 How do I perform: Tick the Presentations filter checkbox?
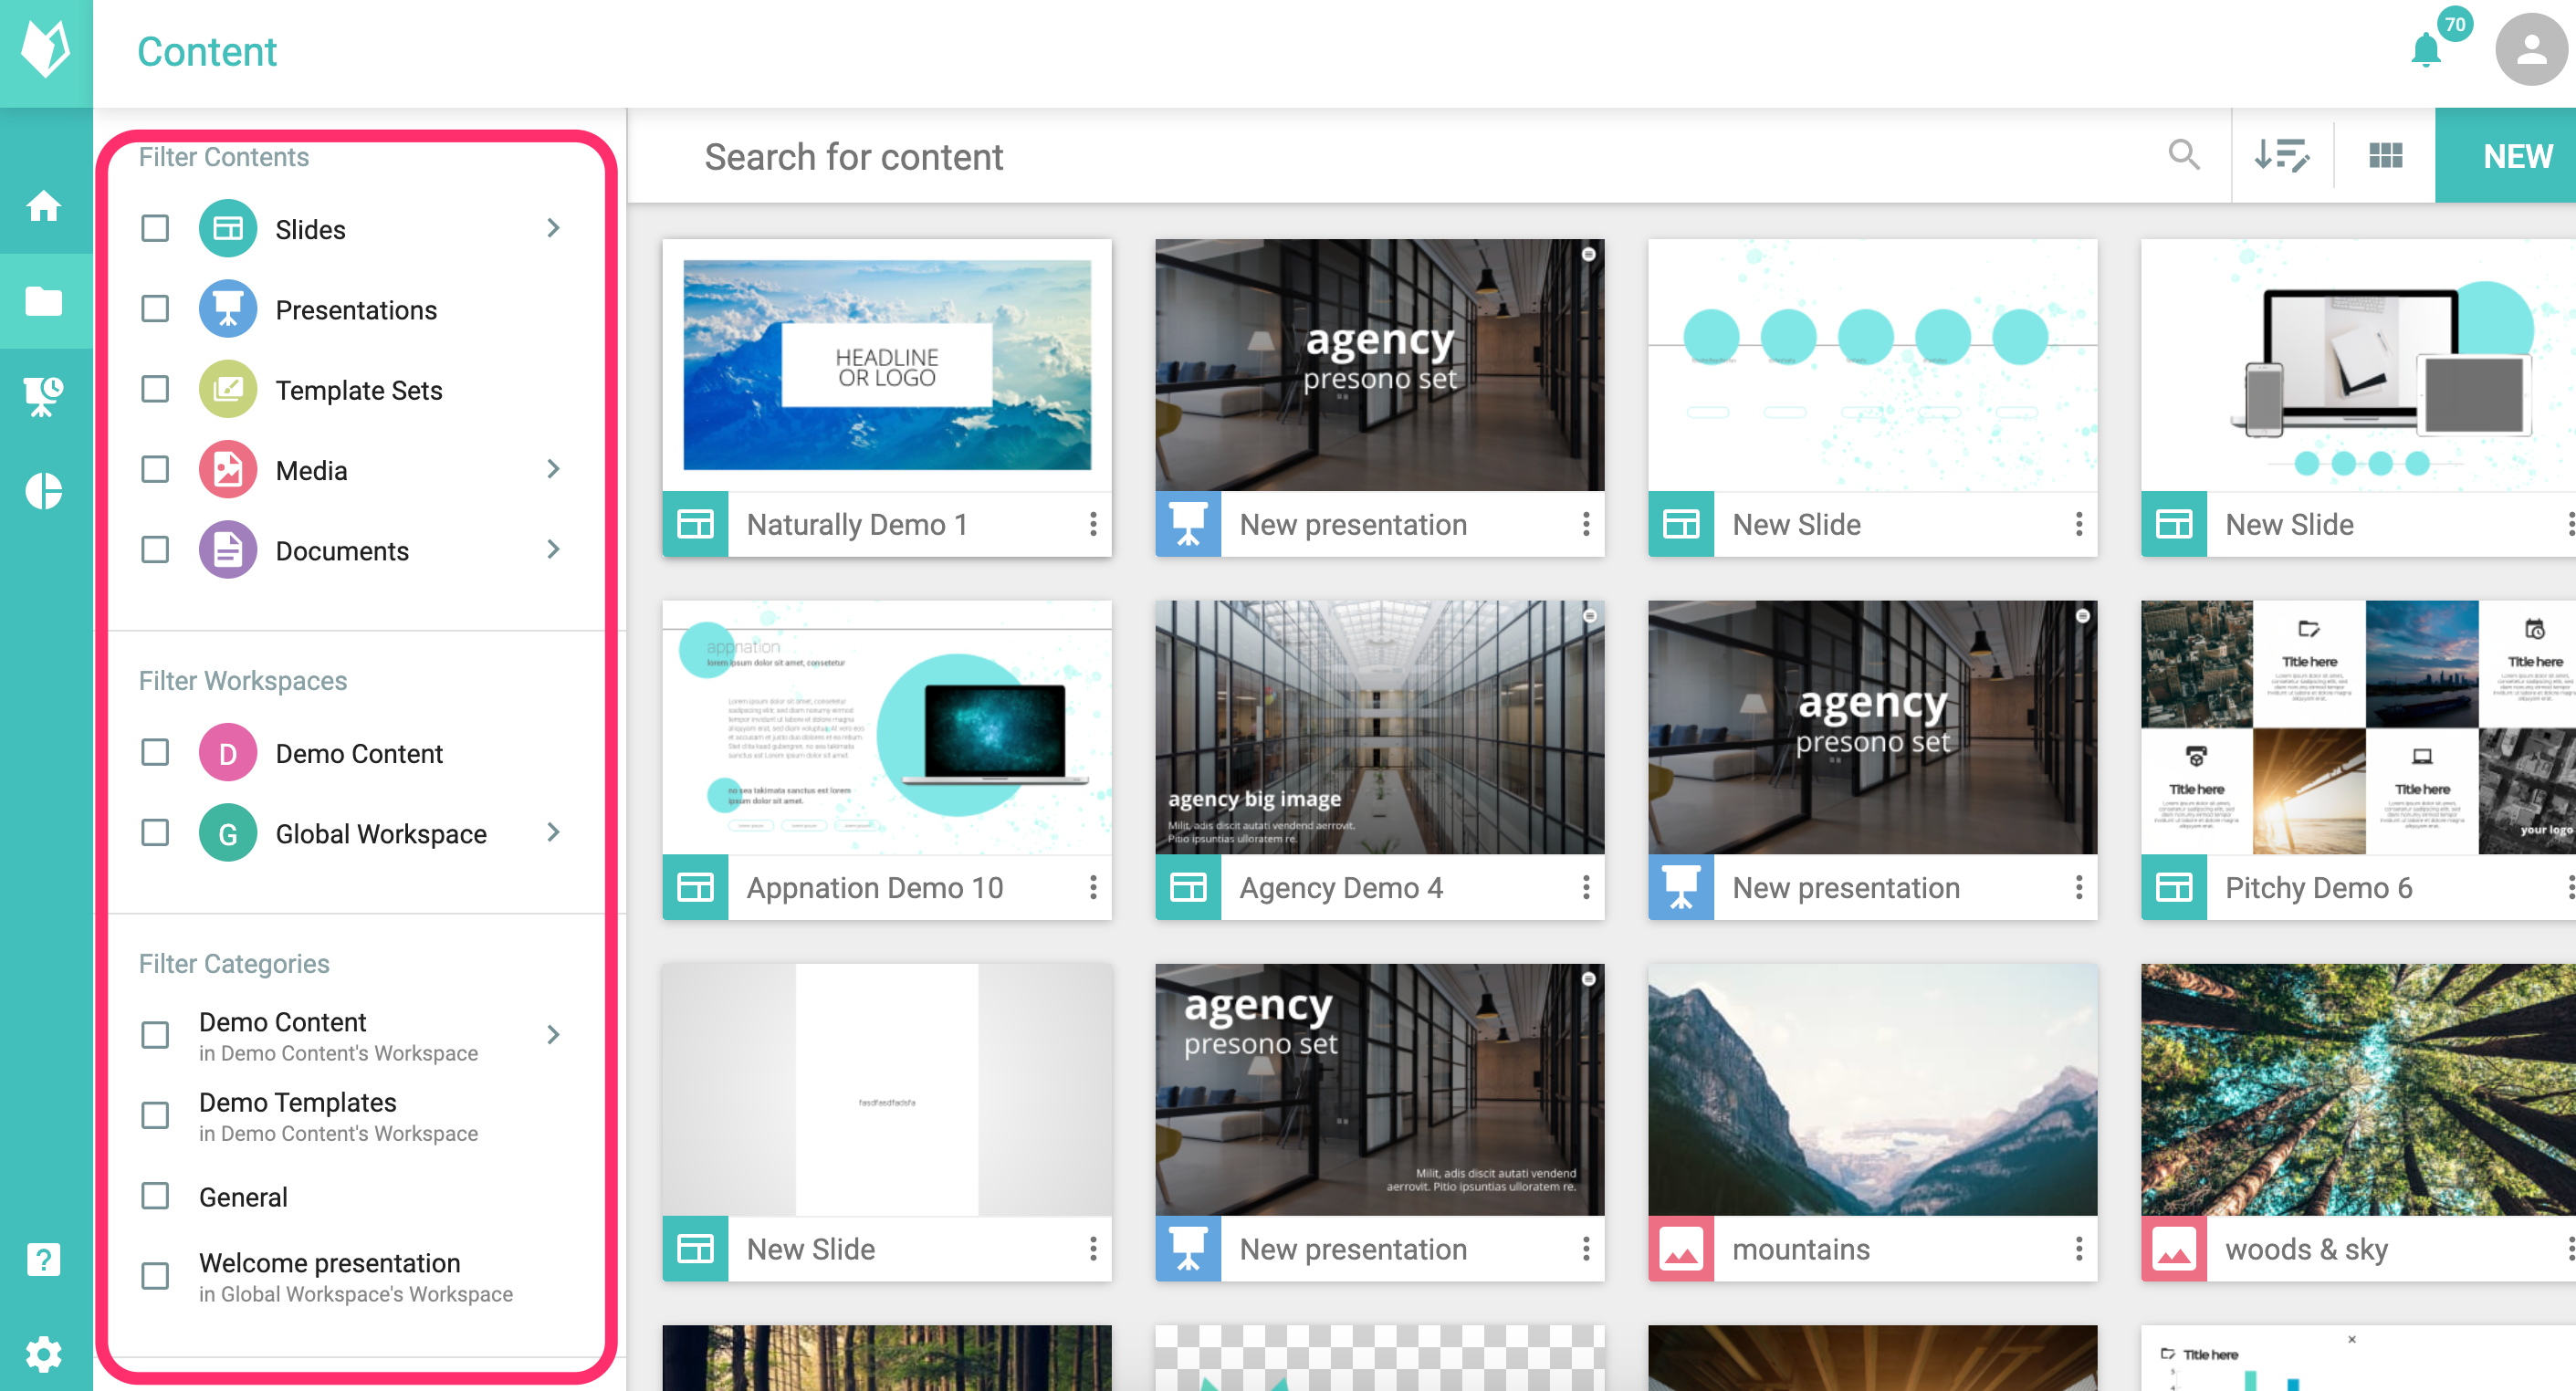155,309
